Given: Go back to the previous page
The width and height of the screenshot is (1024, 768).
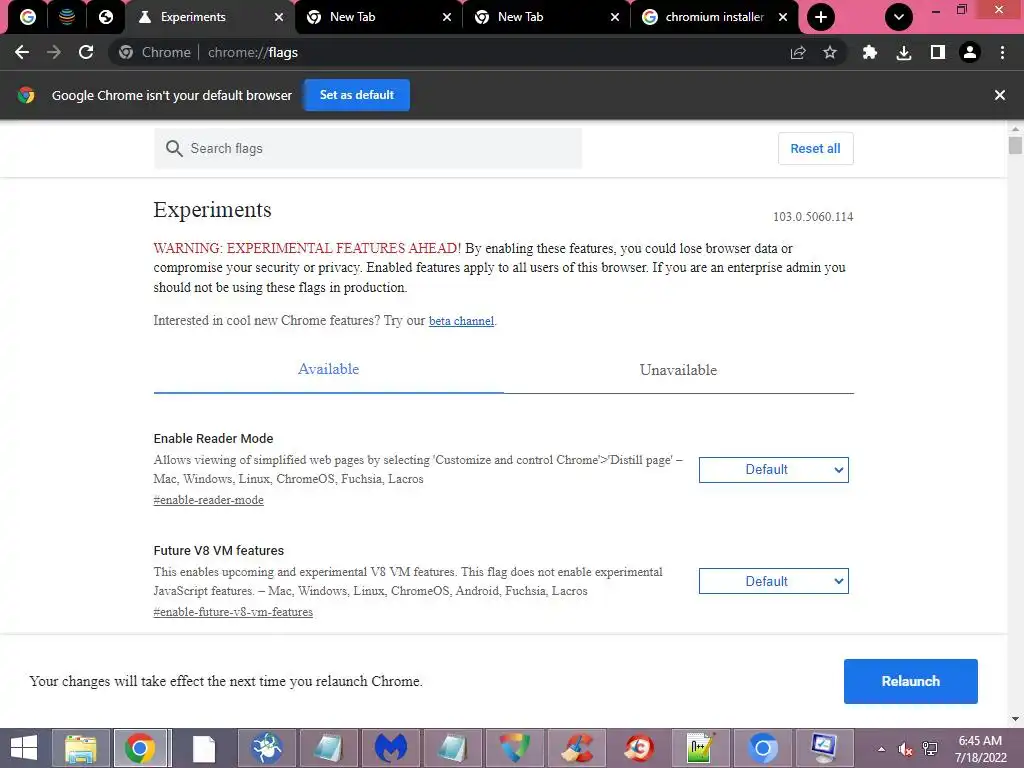Looking at the screenshot, I should pyautogui.click(x=22, y=52).
